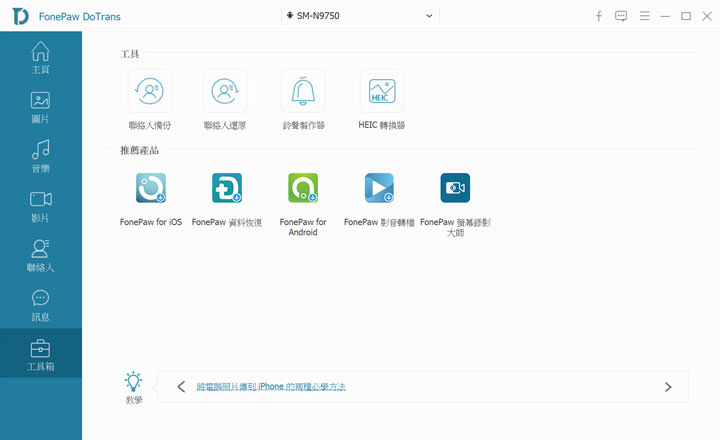Screen dimensions: 720x440
Task: Switch to 圖片 photos section
Action: pyautogui.click(x=41, y=107)
